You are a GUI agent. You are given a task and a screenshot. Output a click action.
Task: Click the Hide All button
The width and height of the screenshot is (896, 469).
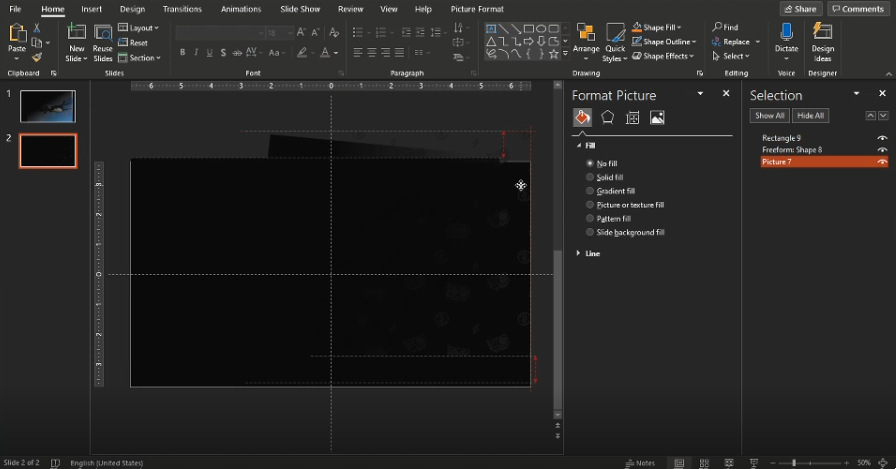point(810,116)
